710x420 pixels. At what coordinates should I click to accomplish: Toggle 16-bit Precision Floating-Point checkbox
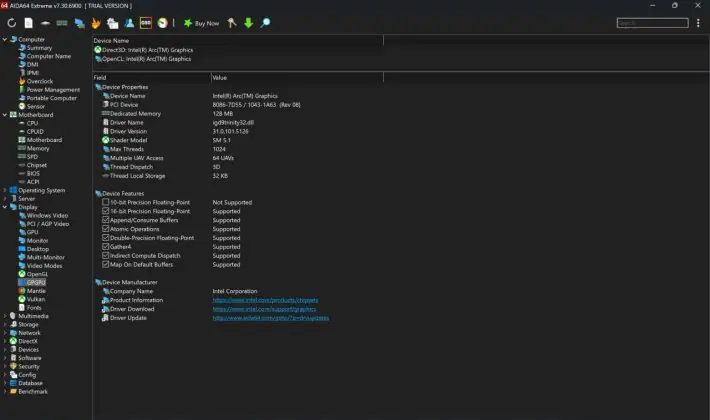click(106, 211)
